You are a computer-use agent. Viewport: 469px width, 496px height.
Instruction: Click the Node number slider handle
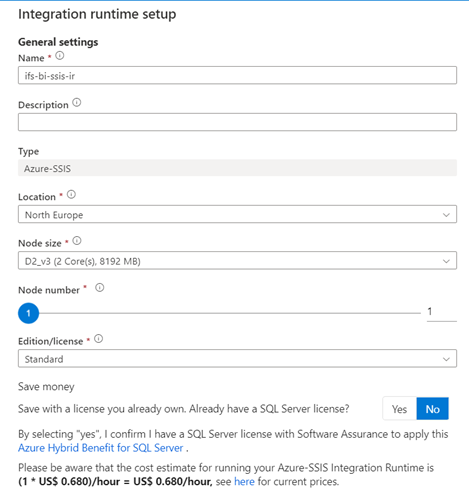click(x=28, y=313)
